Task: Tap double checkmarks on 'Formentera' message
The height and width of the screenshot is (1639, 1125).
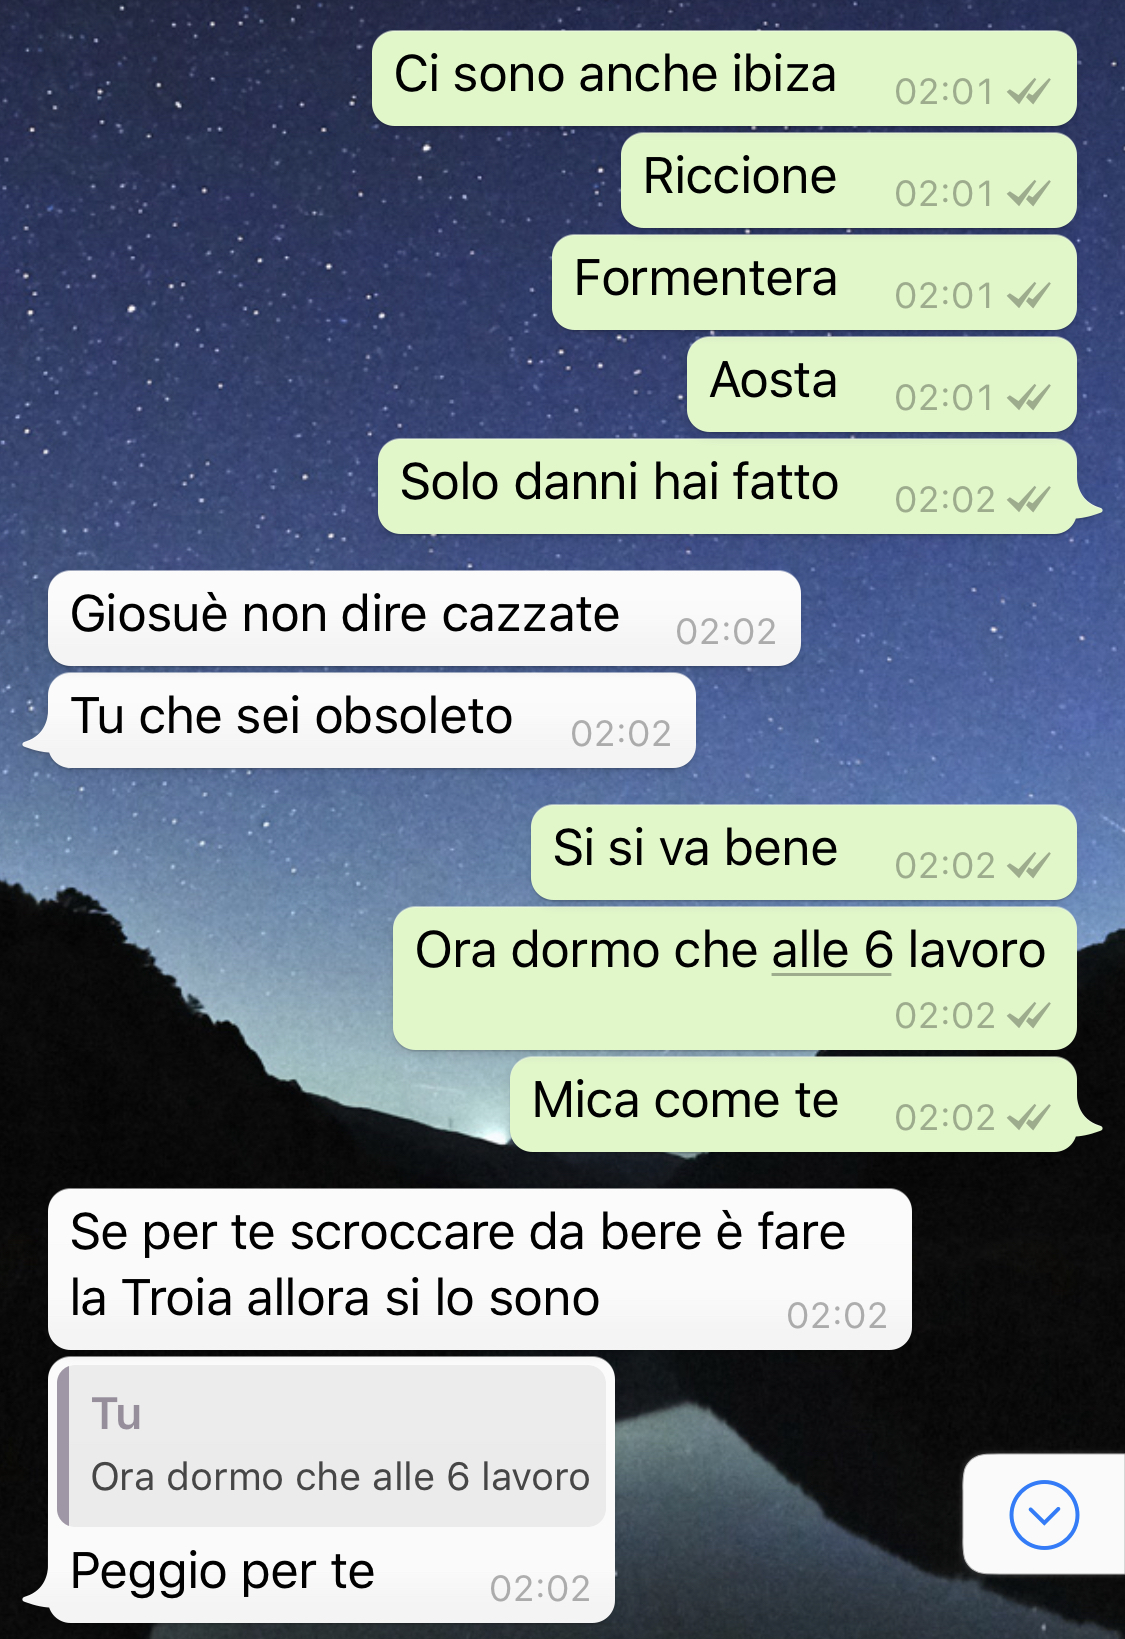Action: point(1028,296)
